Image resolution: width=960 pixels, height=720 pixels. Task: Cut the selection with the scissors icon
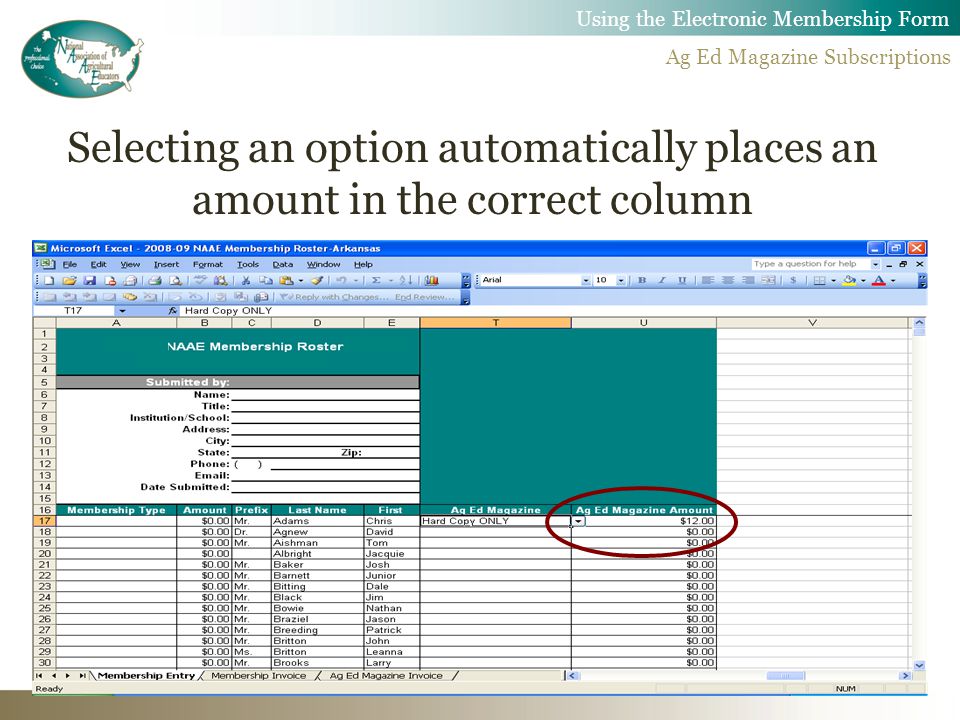pos(246,280)
